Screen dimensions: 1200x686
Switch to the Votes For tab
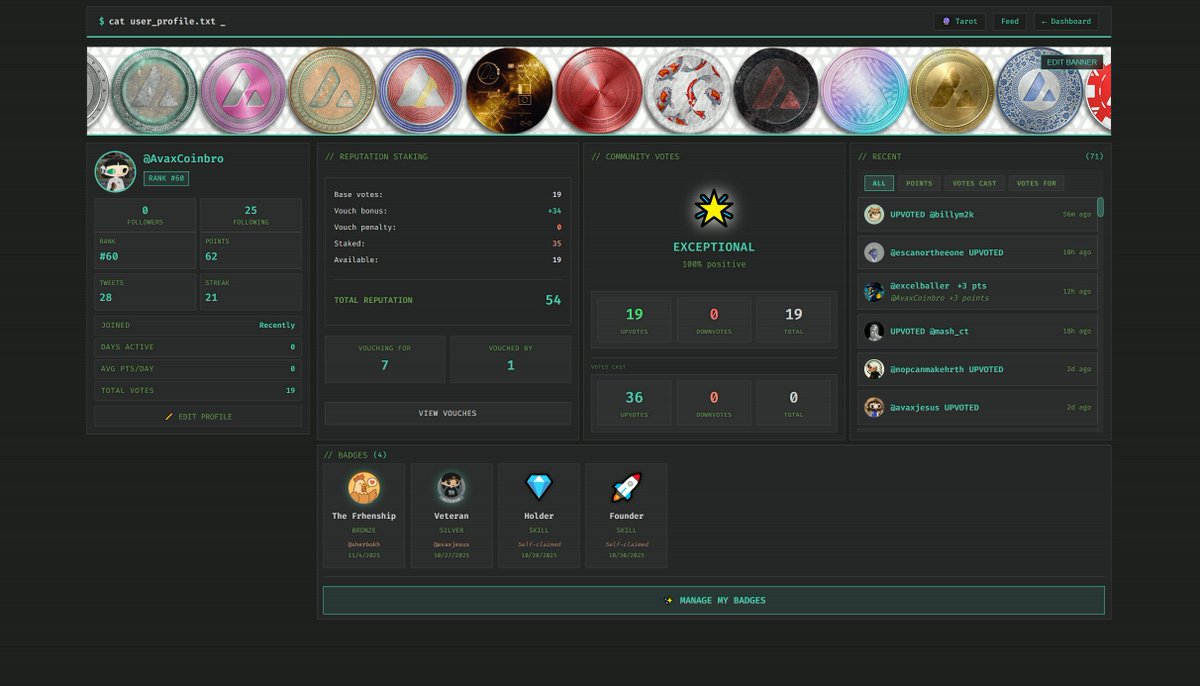(x=1036, y=183)
